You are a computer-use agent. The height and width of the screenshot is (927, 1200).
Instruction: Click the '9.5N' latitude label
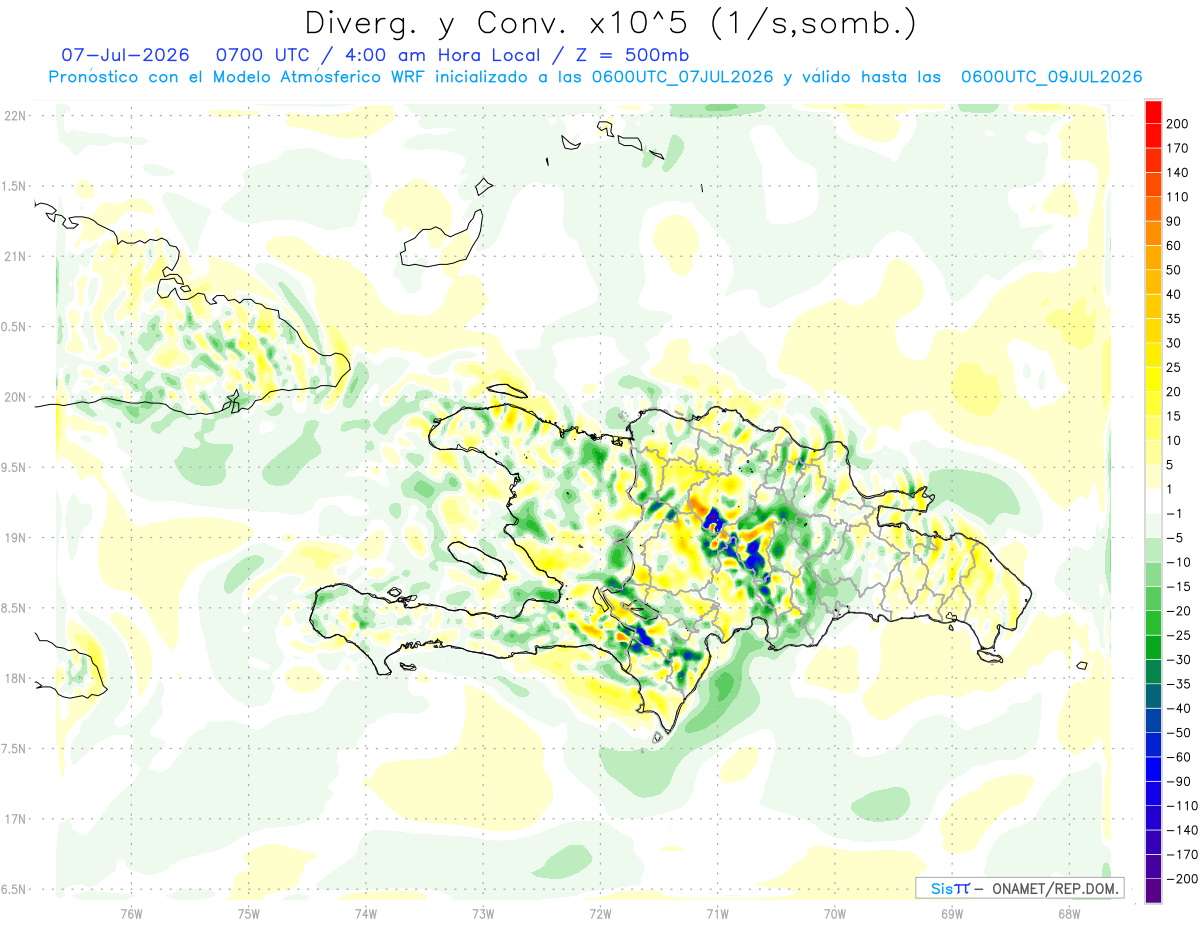click(x=14, y=467)
